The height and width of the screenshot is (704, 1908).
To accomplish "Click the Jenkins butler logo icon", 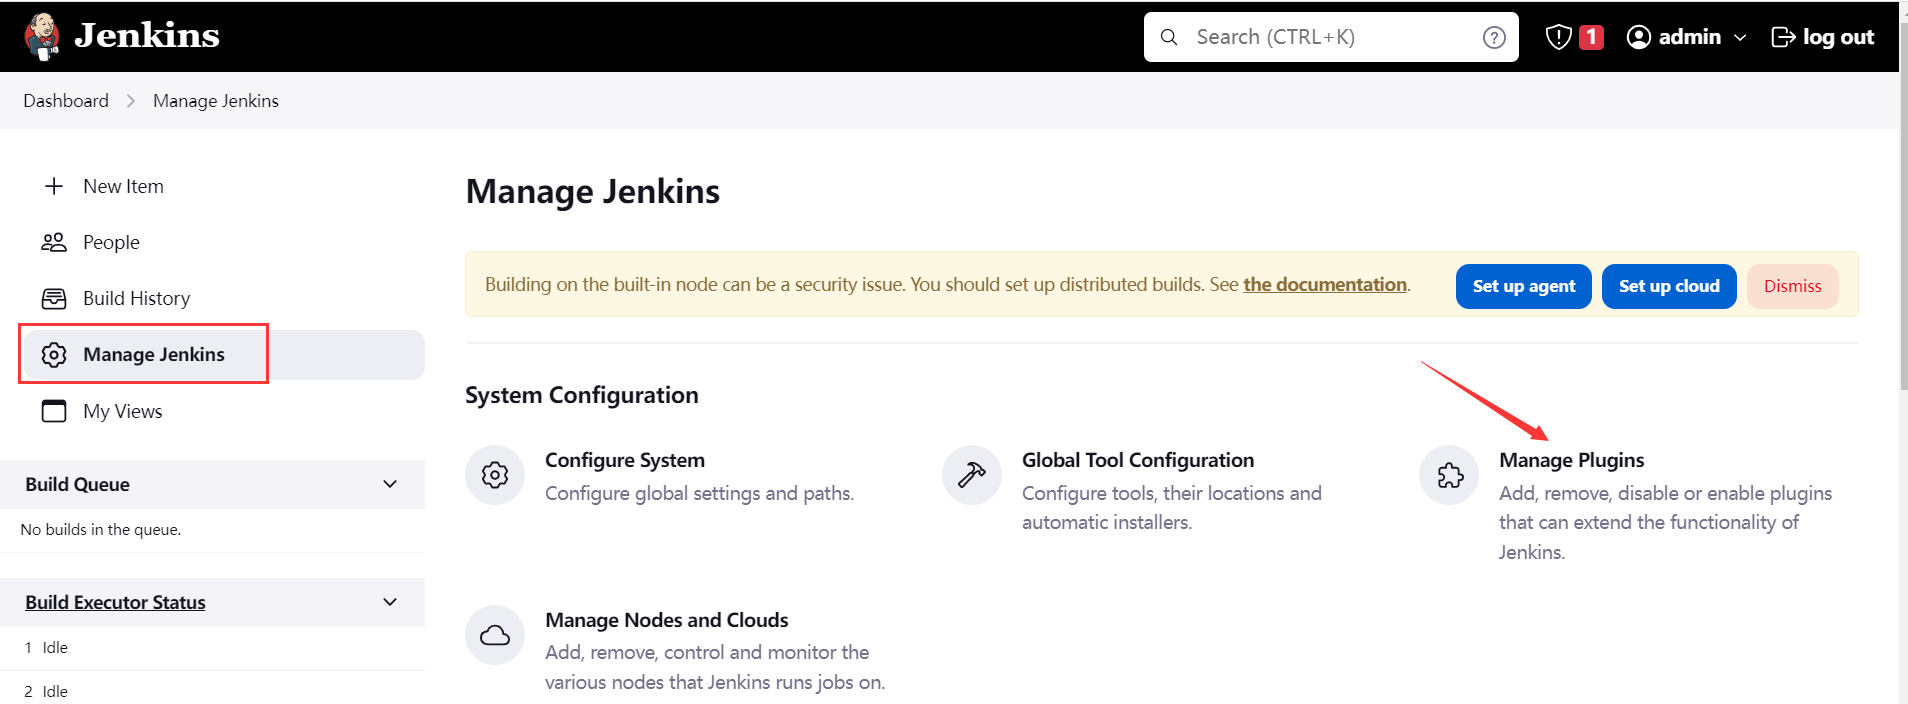I will click(42, 36).
